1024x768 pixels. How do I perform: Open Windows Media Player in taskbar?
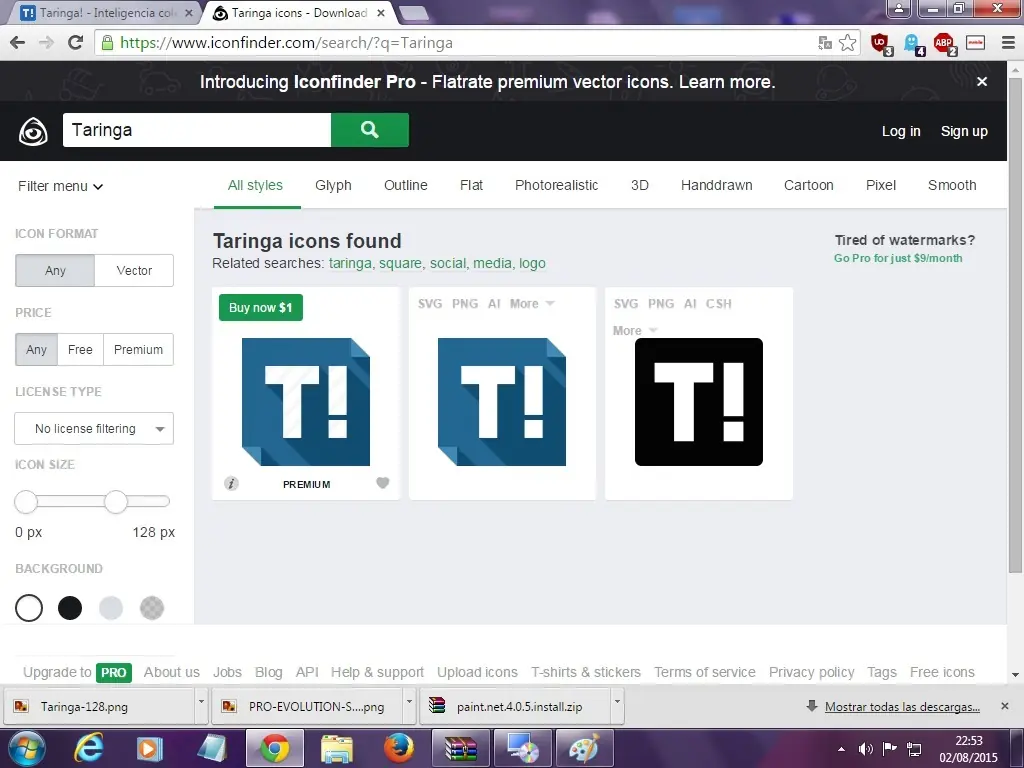click(149, 748)
